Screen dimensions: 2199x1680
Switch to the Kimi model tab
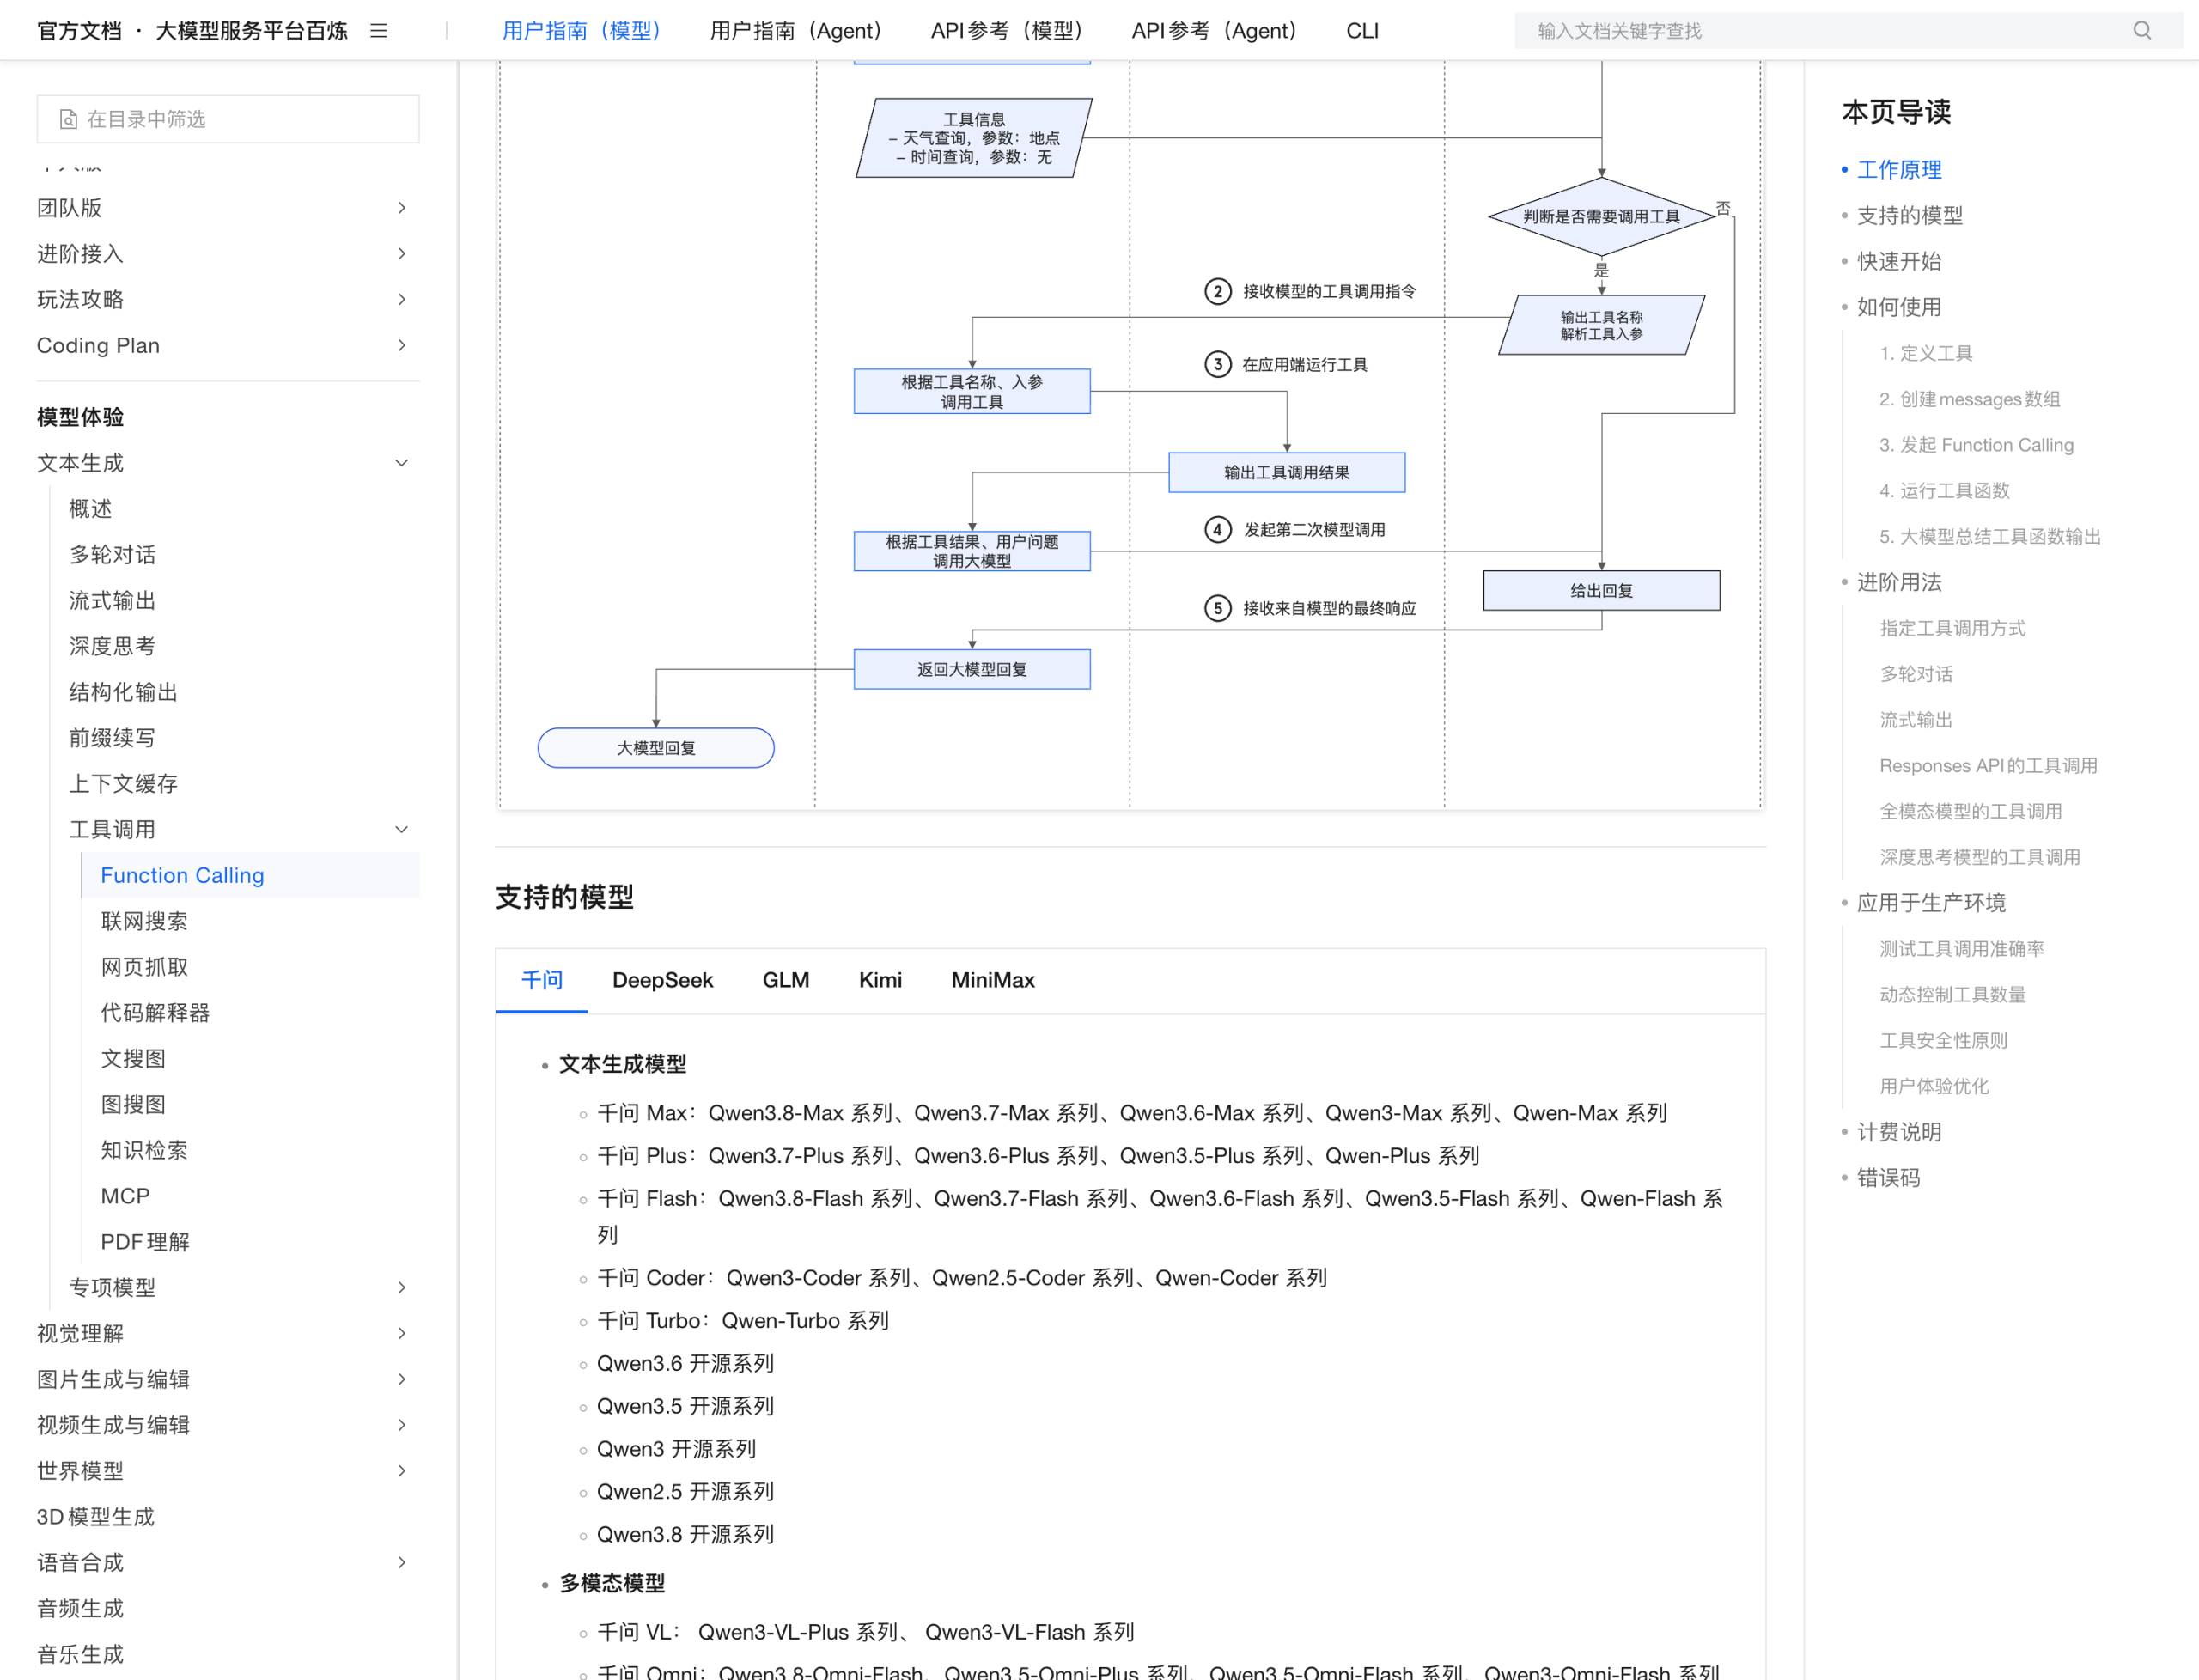[880, 980]
